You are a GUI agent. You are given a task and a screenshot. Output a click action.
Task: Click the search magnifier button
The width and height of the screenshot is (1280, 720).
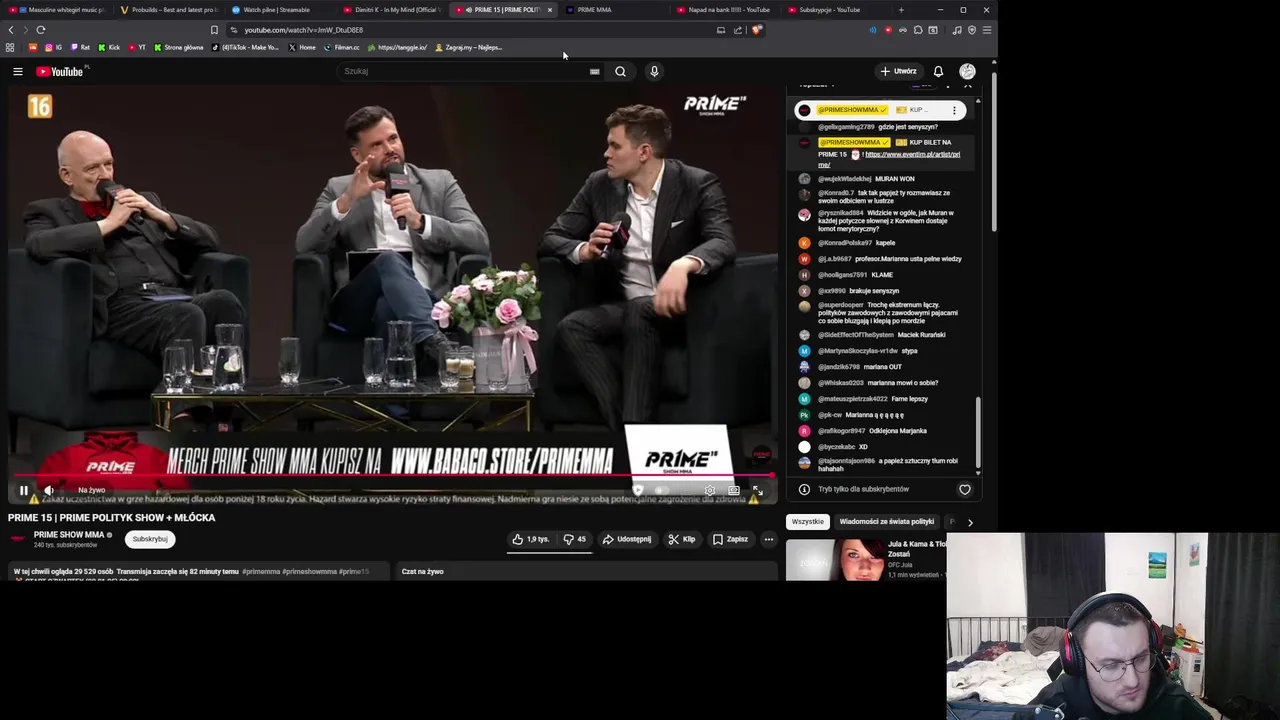tap(620, 71)
